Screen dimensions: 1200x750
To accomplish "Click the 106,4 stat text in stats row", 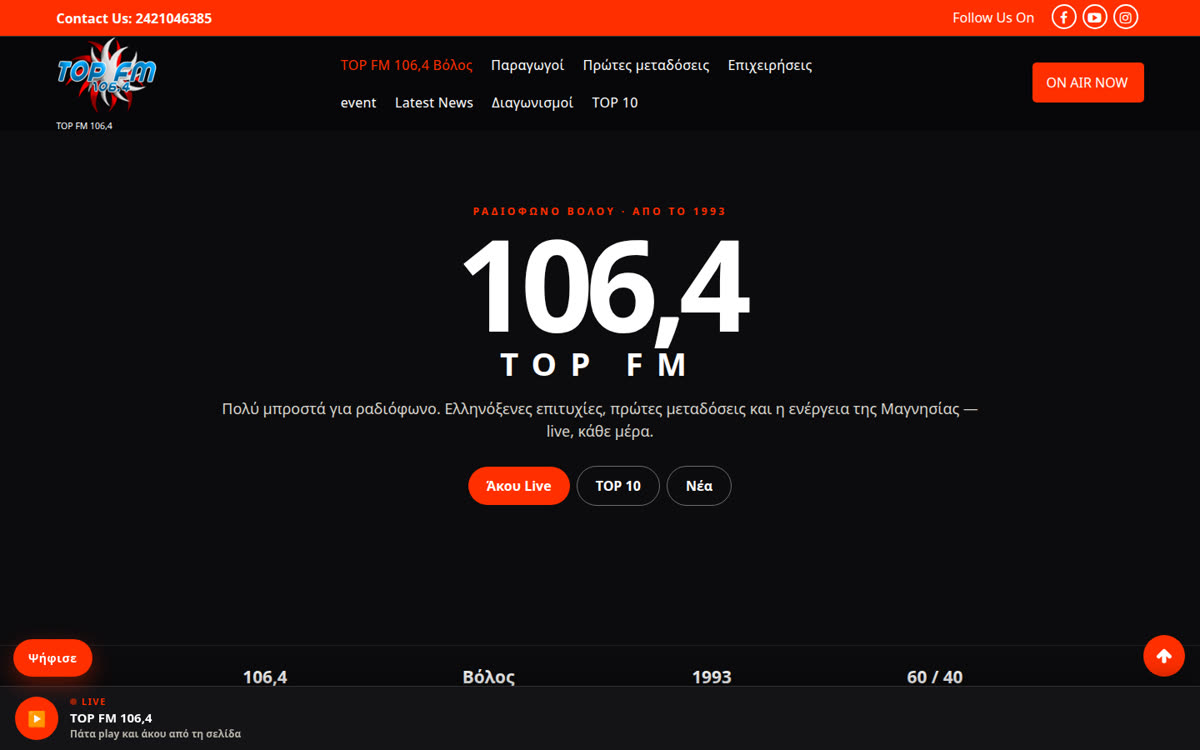I will click(265, 677).
